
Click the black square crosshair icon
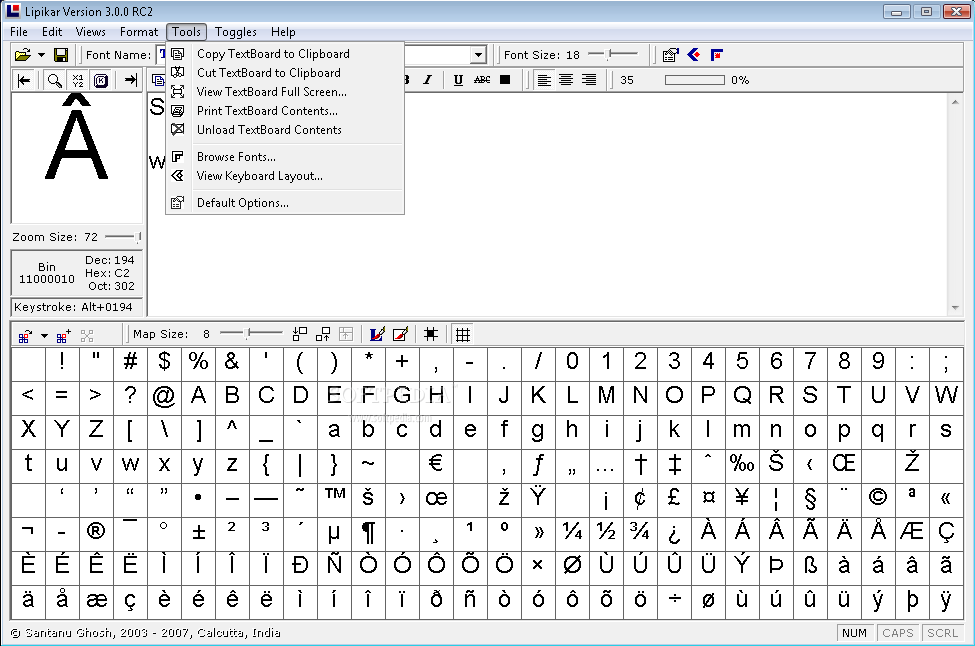point(430,335)
